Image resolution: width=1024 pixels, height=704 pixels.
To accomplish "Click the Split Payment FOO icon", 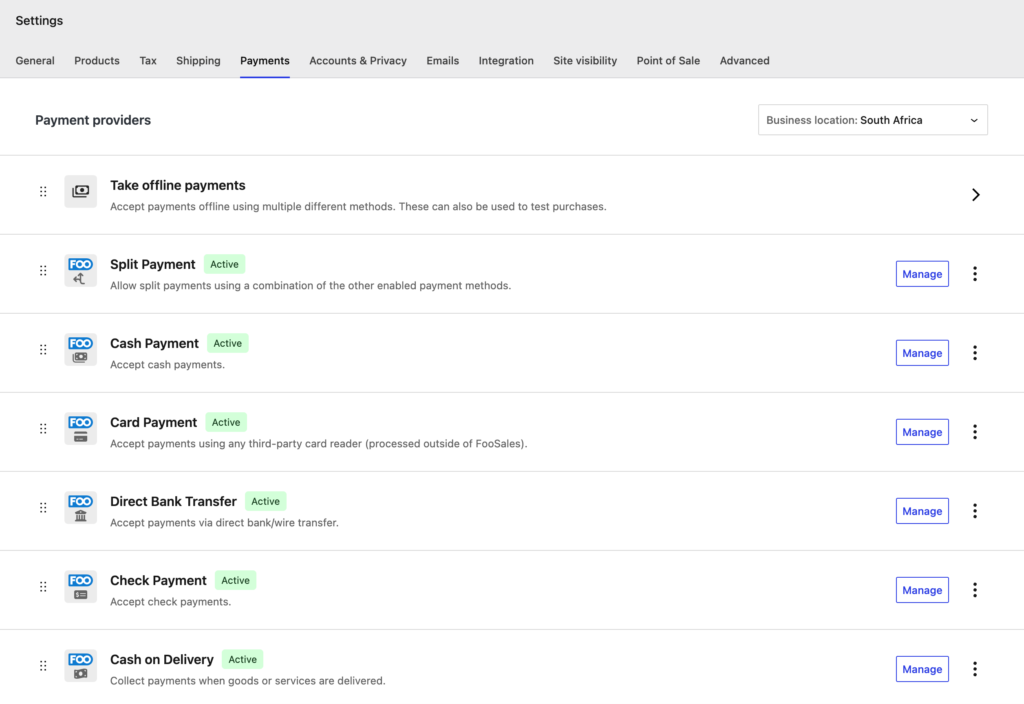I will (80, 270).
